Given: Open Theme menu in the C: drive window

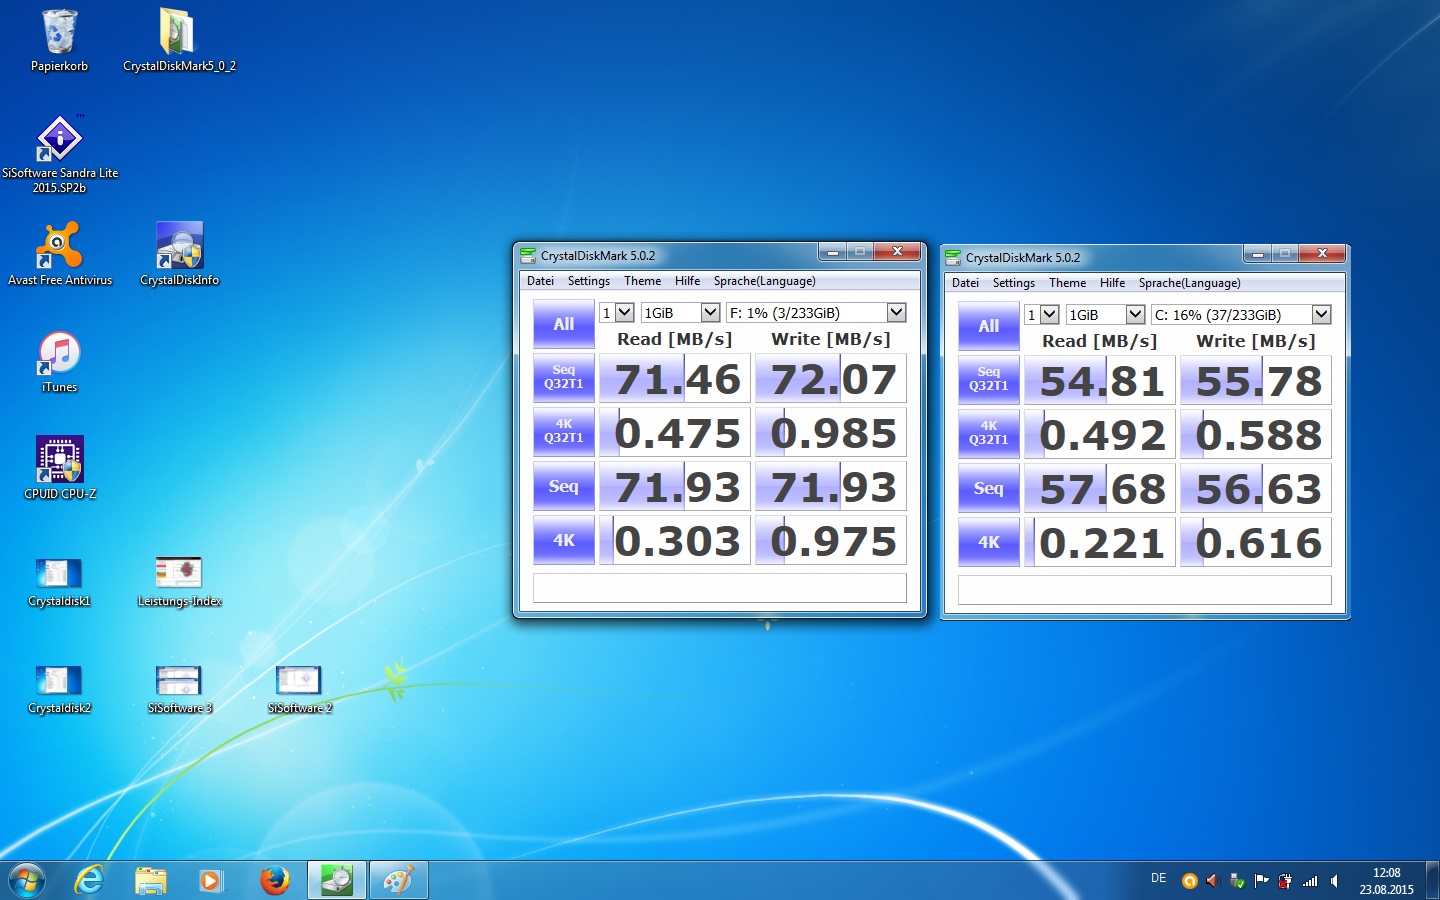Looking at the screenshot, I should [x=1067, y=283].
